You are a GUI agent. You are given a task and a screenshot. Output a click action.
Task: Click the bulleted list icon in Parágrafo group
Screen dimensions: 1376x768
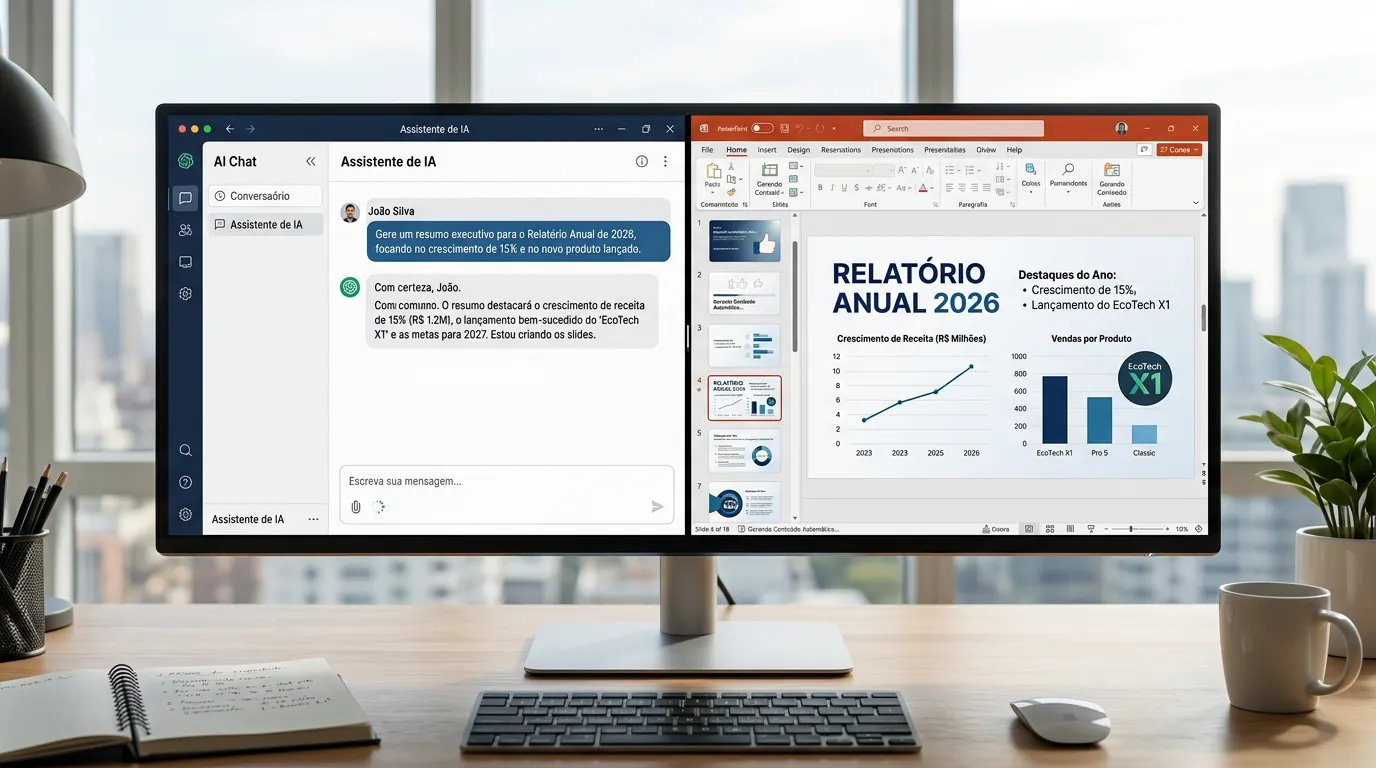950,170
